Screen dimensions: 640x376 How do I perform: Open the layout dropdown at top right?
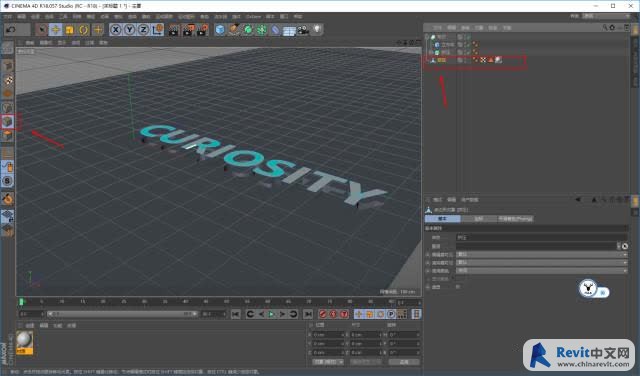click(x=606, y=16)
